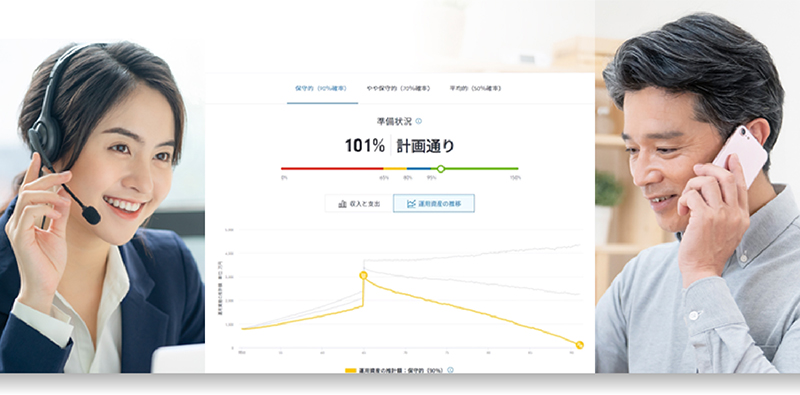Select the 保守的 (90%確率) tab
This screenshot has height=395, width=800.
pos(321,88)
